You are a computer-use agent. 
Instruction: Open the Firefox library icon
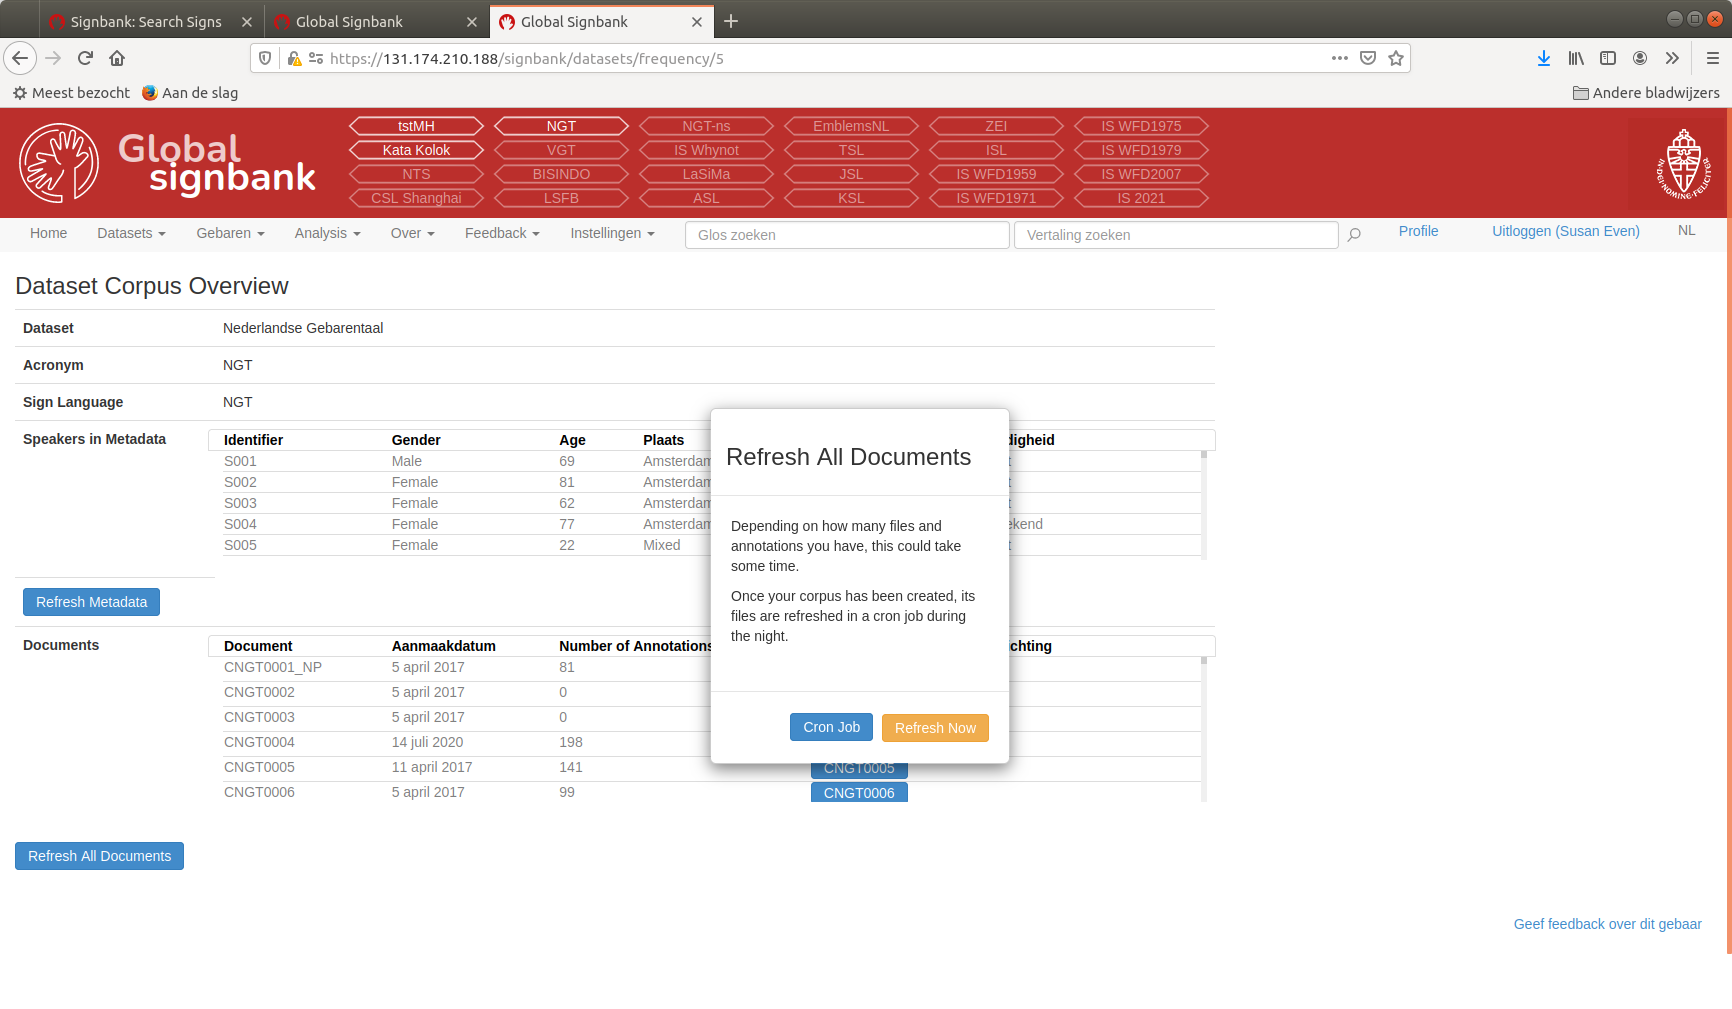coord(1576,58)
